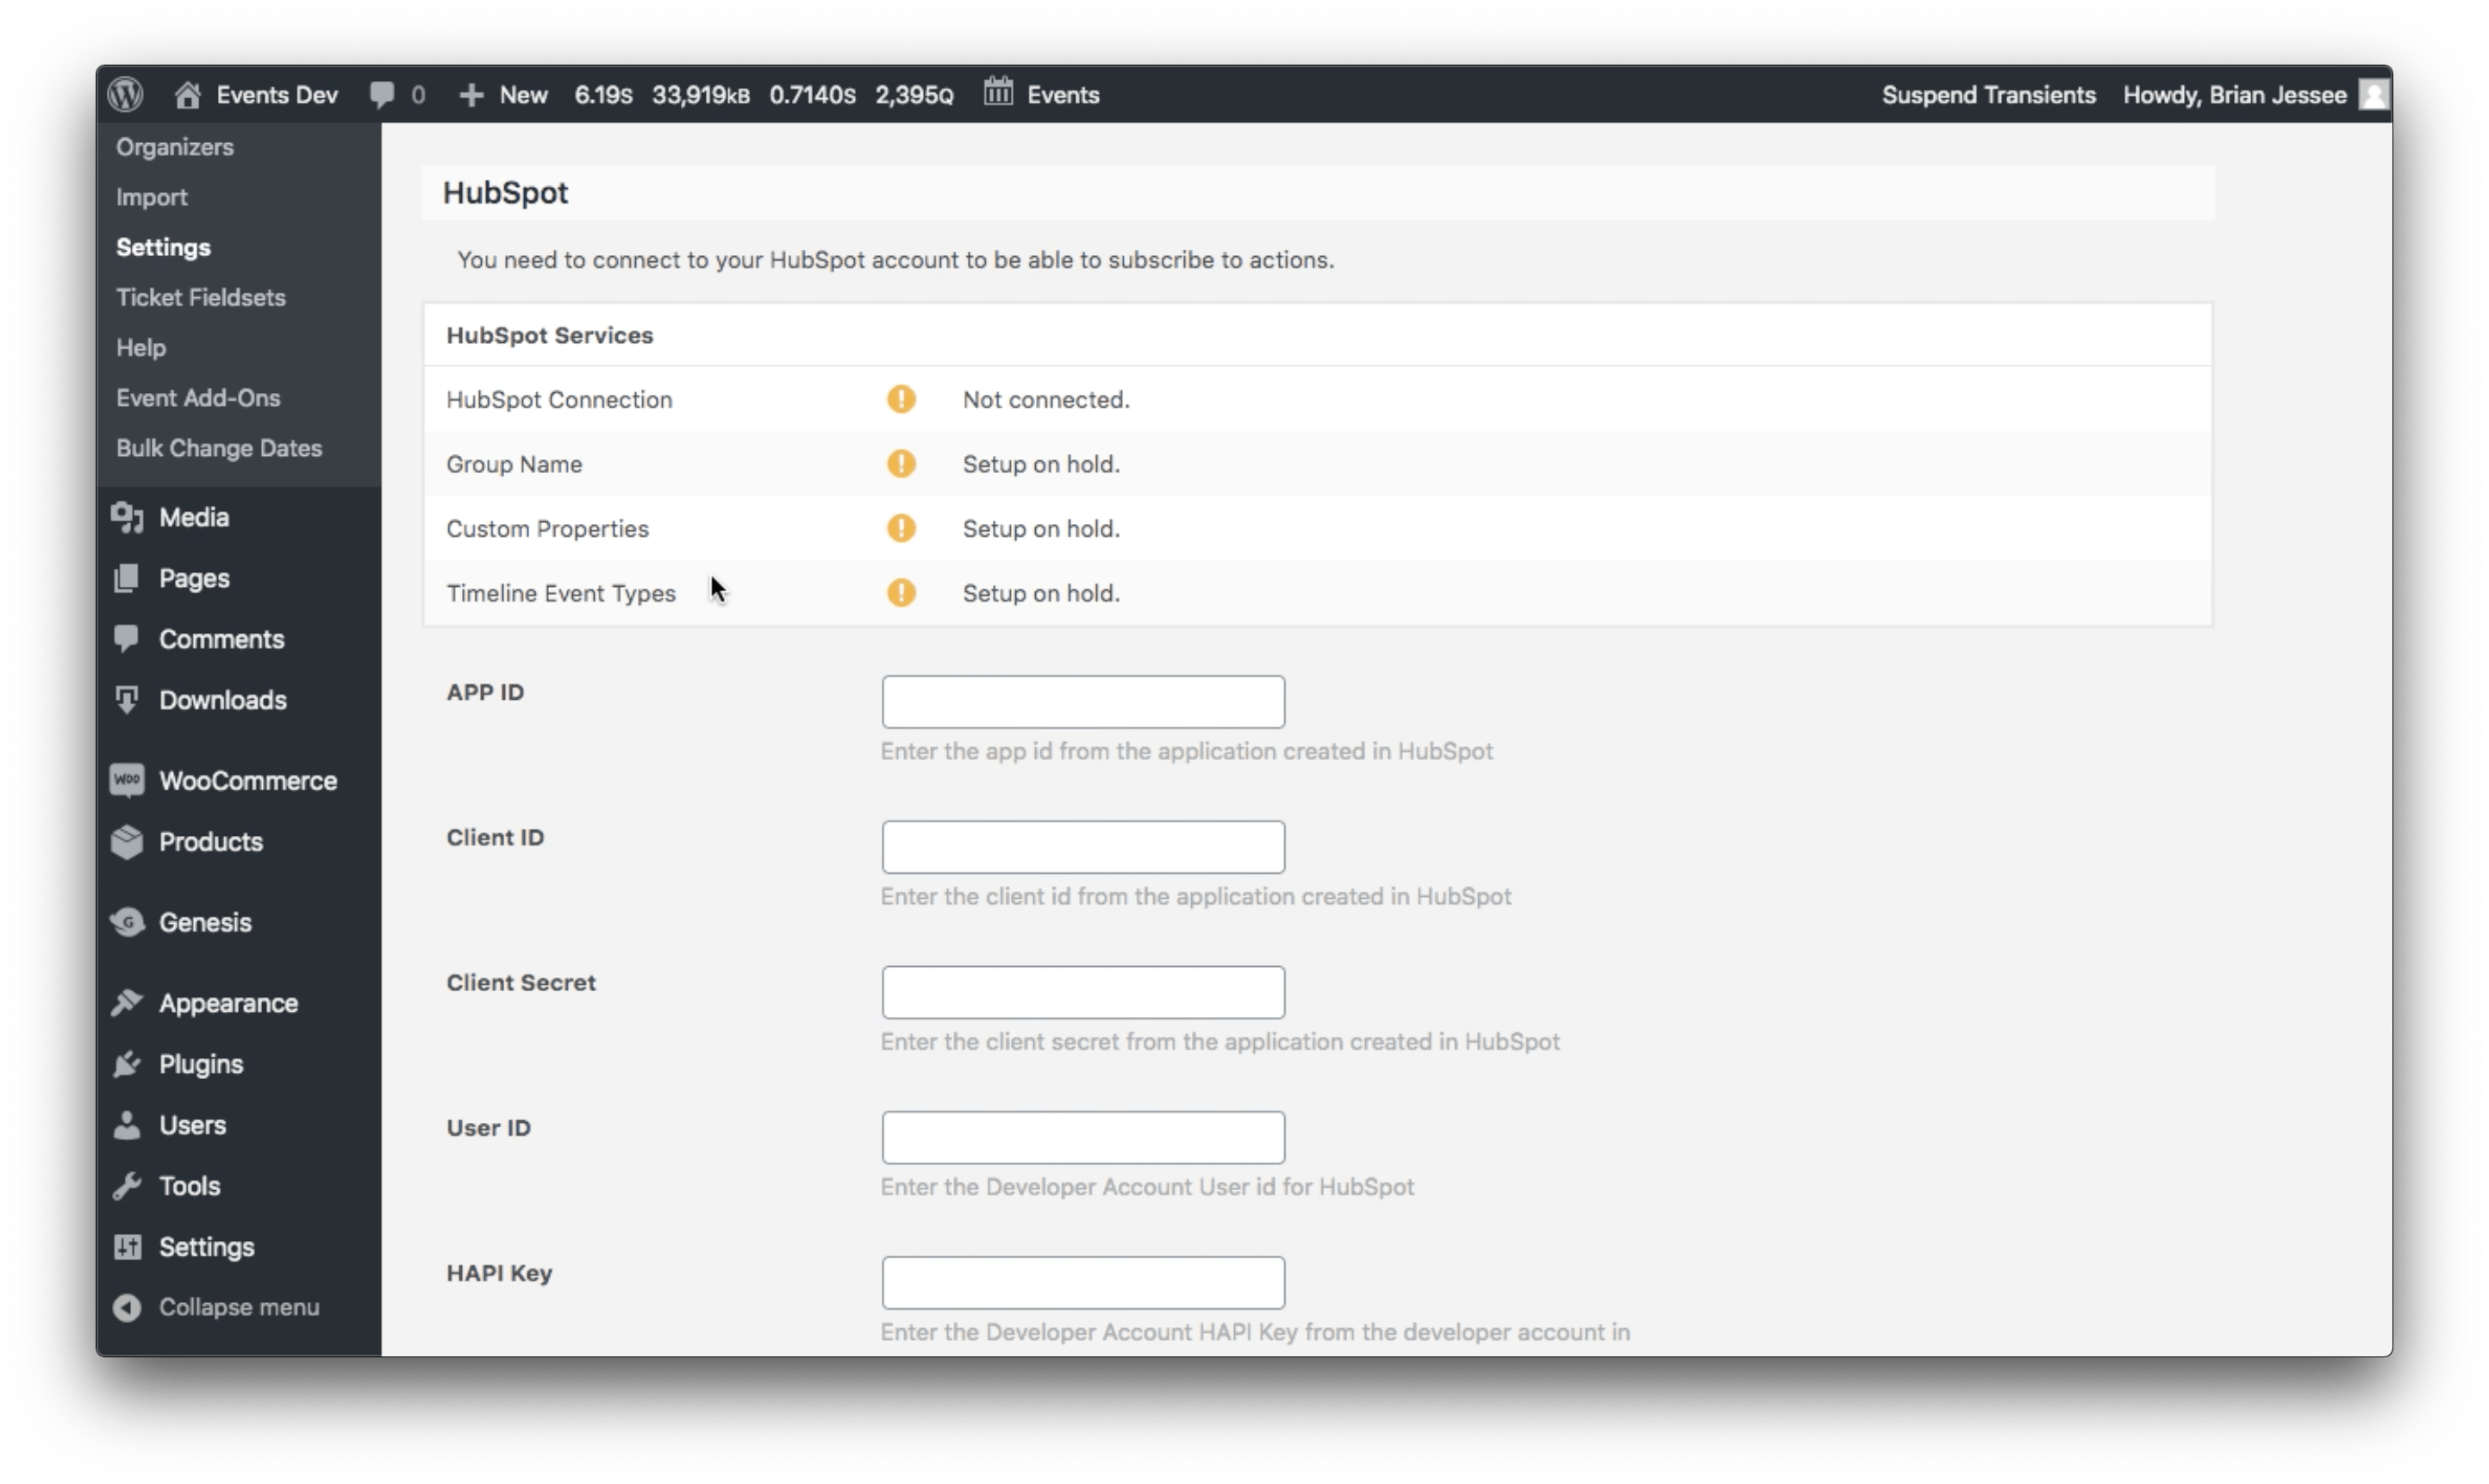Select the Tools wrench icon
The height and width of the screenshot is (1484, 2489).
pos(127,1185)
